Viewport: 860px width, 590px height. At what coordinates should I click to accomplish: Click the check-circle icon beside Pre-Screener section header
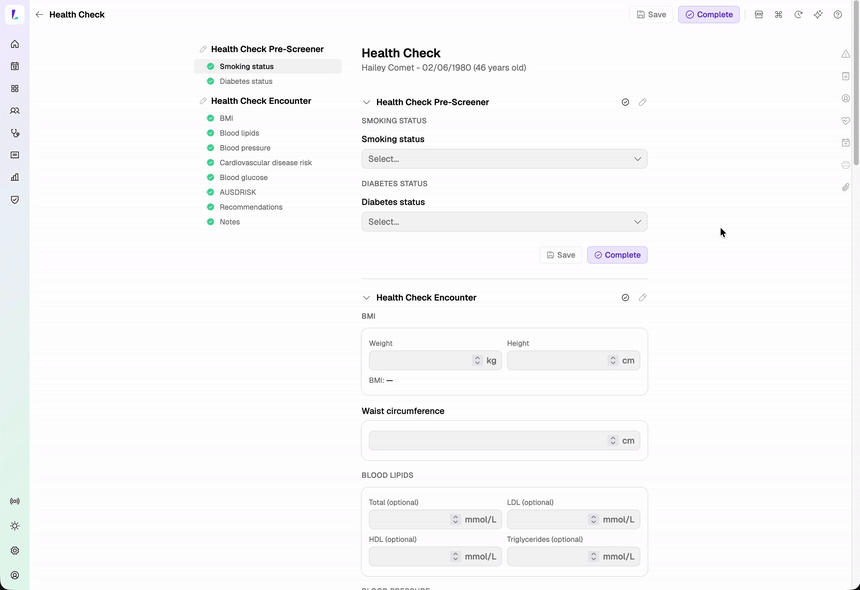click(x=625, y=102)
